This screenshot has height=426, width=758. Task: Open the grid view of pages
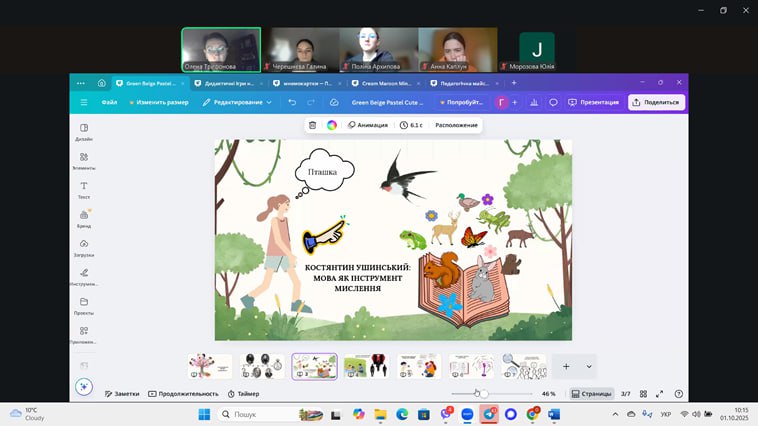point(643,394)
